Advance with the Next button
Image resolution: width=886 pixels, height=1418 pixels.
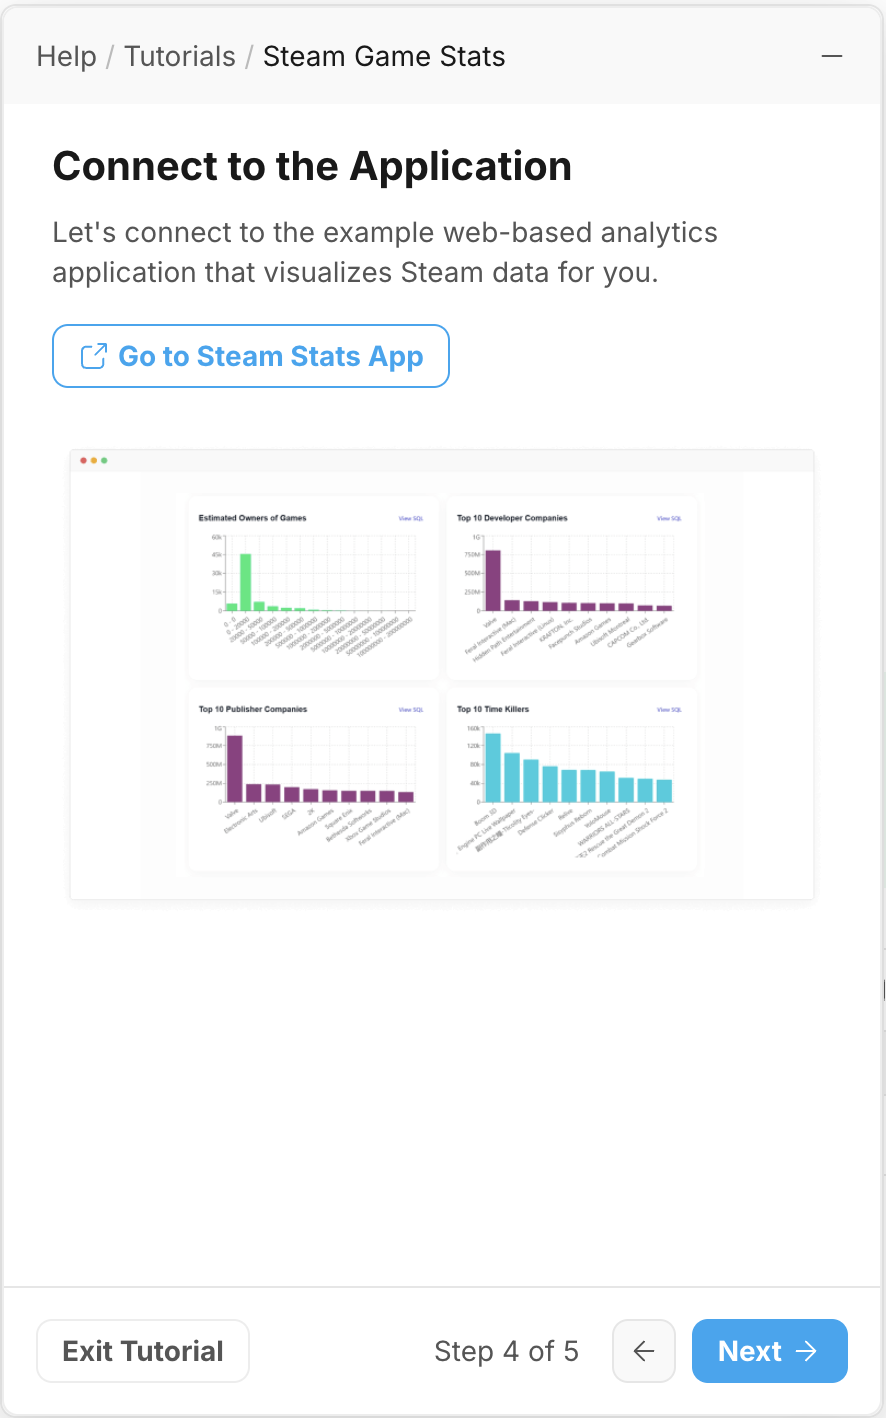tap(770, 1351)
